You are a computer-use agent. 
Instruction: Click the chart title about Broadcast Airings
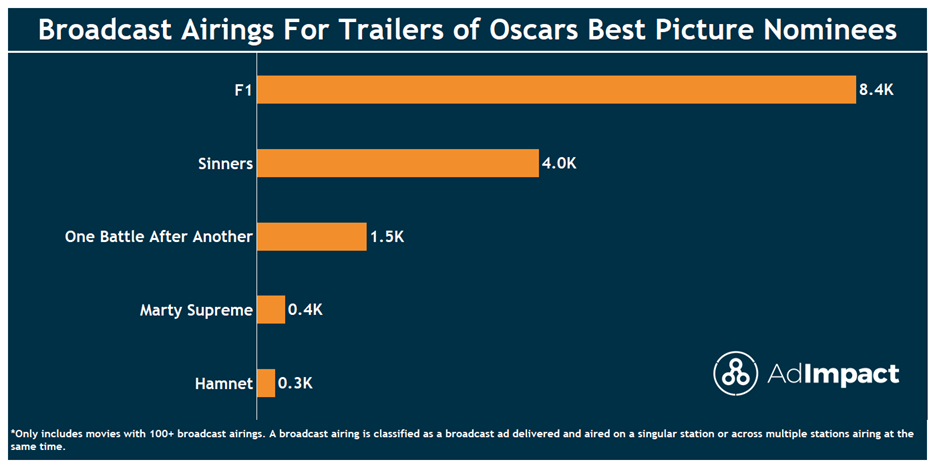click(x=467, y=30)
